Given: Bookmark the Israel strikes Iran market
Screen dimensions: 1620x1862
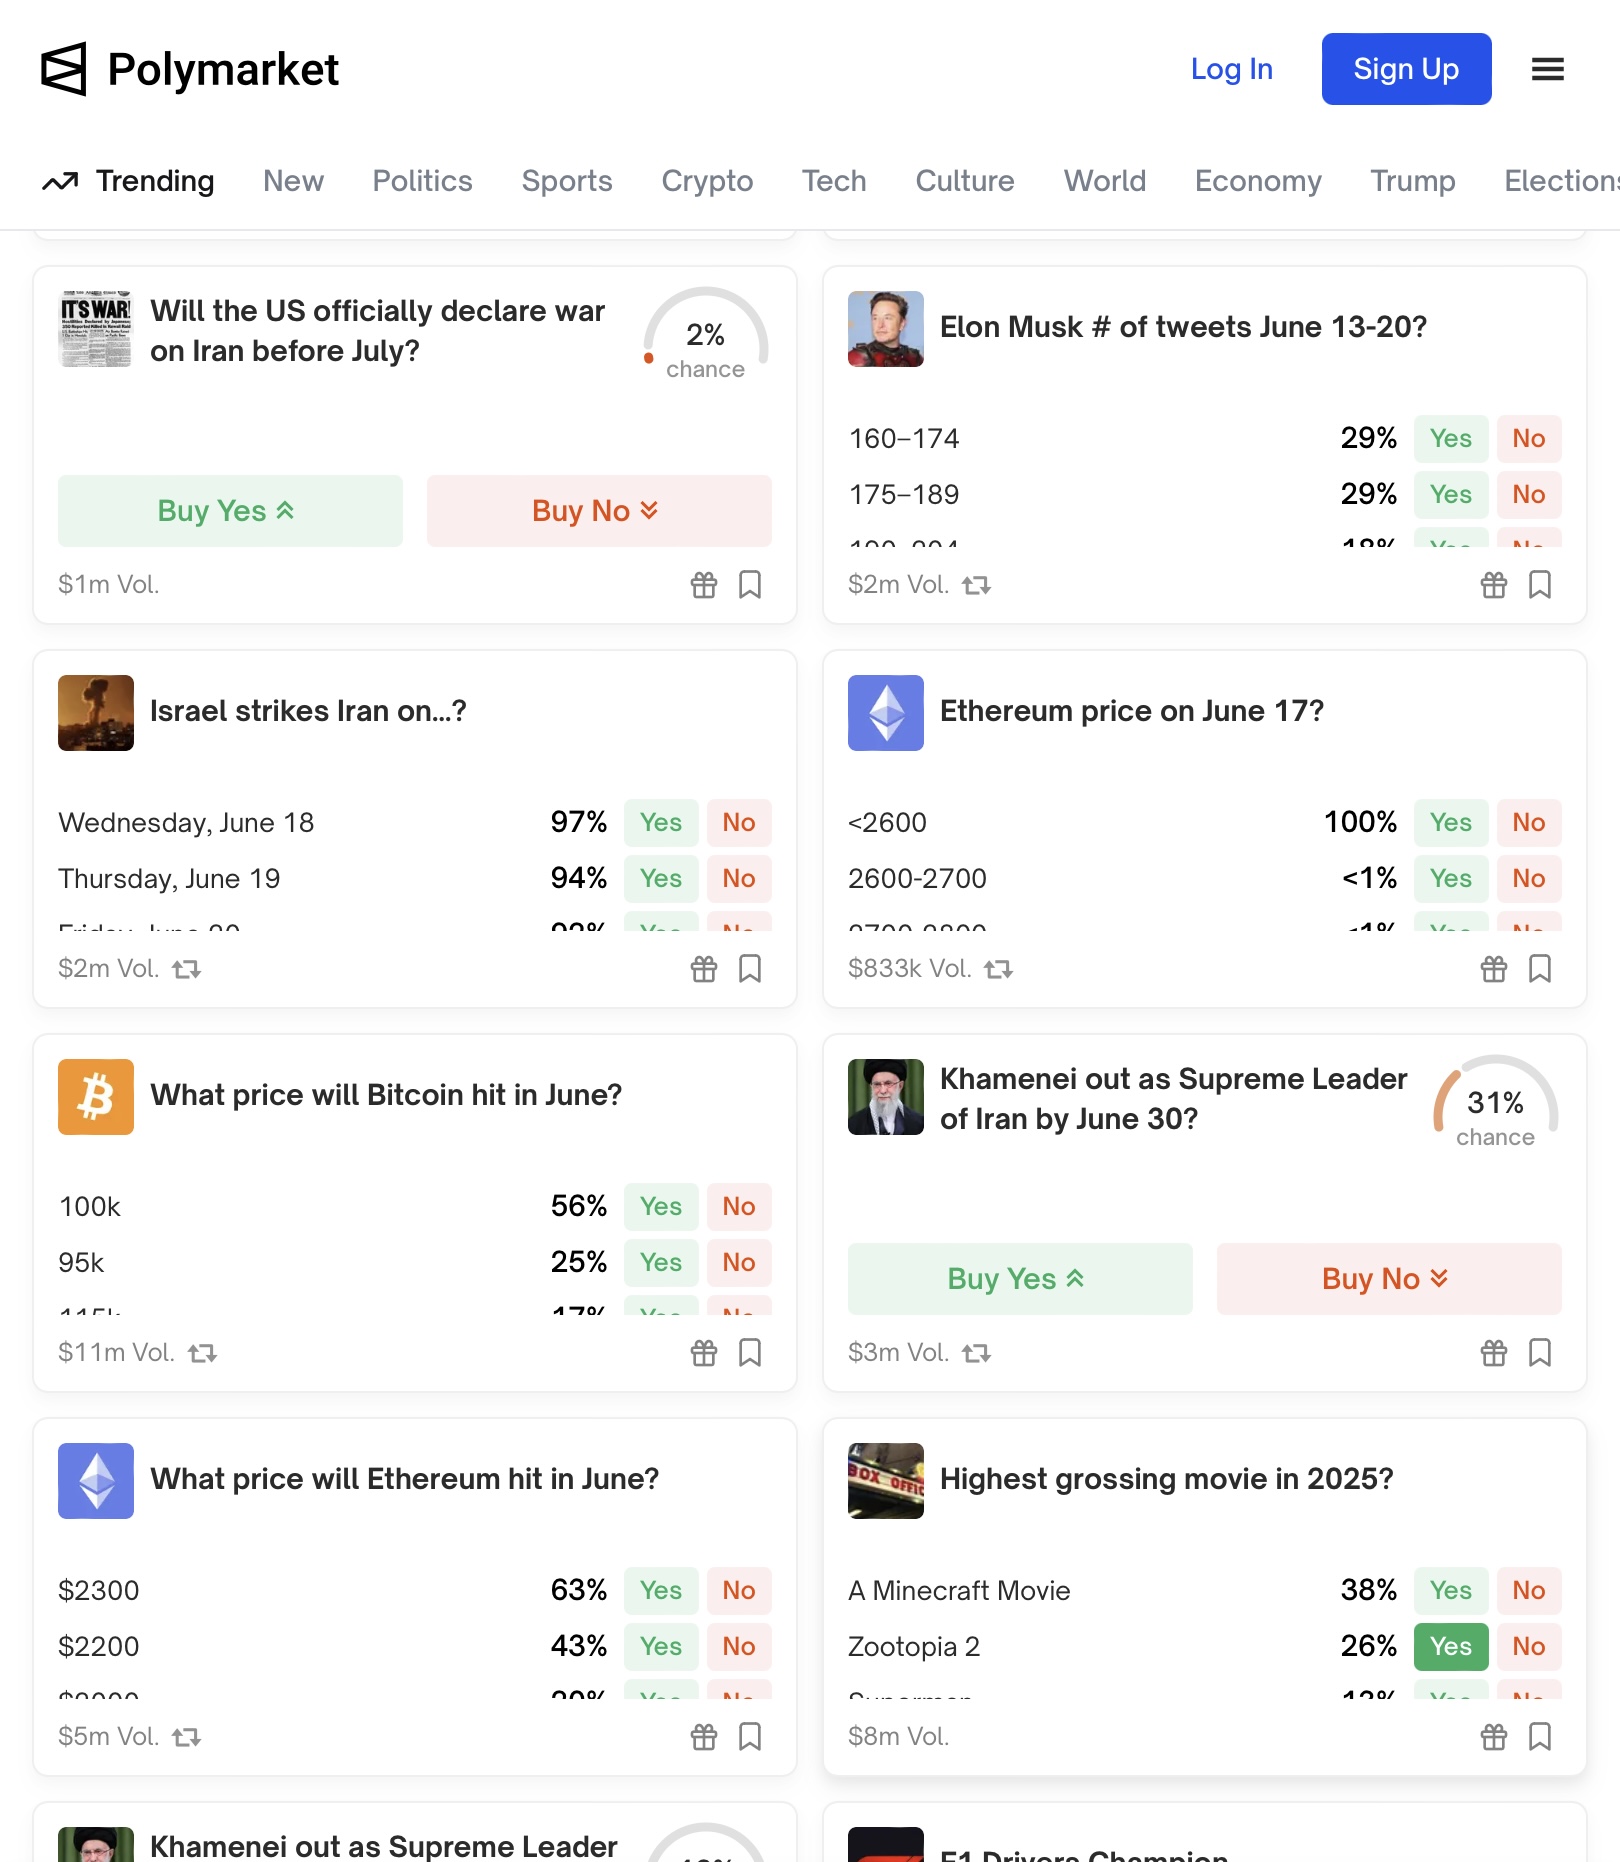Looking at the screenshot, I should 750,969.
